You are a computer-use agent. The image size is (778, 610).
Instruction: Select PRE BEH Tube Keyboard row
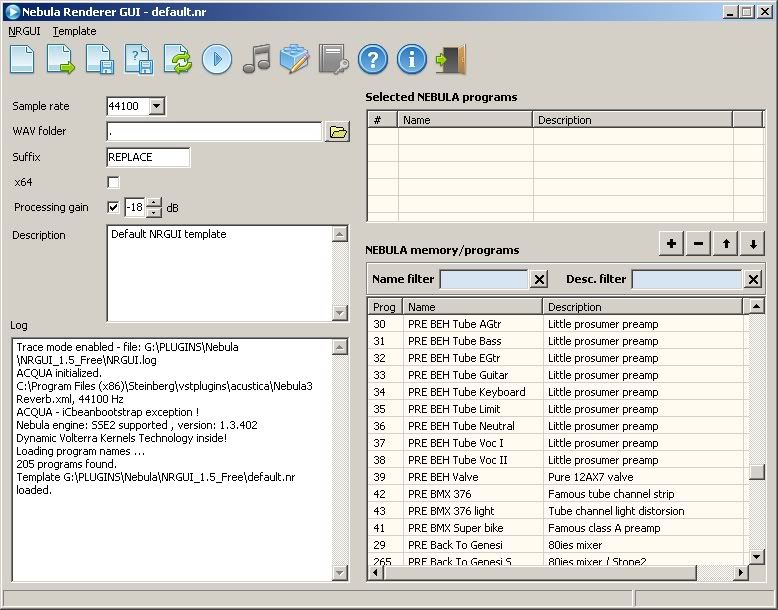coord(556,392)
